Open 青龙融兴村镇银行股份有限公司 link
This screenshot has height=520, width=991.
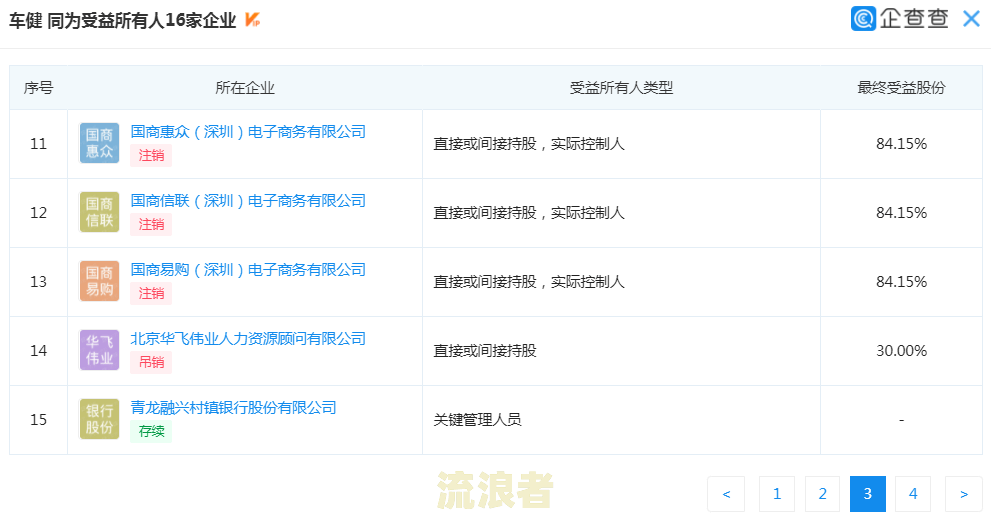pyautogui.click(x=233, y=408)
